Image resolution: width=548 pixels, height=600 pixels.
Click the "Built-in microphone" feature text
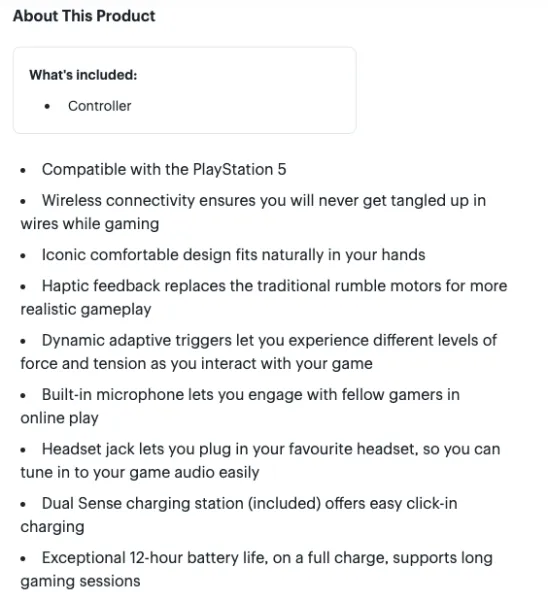pos(240,406)
